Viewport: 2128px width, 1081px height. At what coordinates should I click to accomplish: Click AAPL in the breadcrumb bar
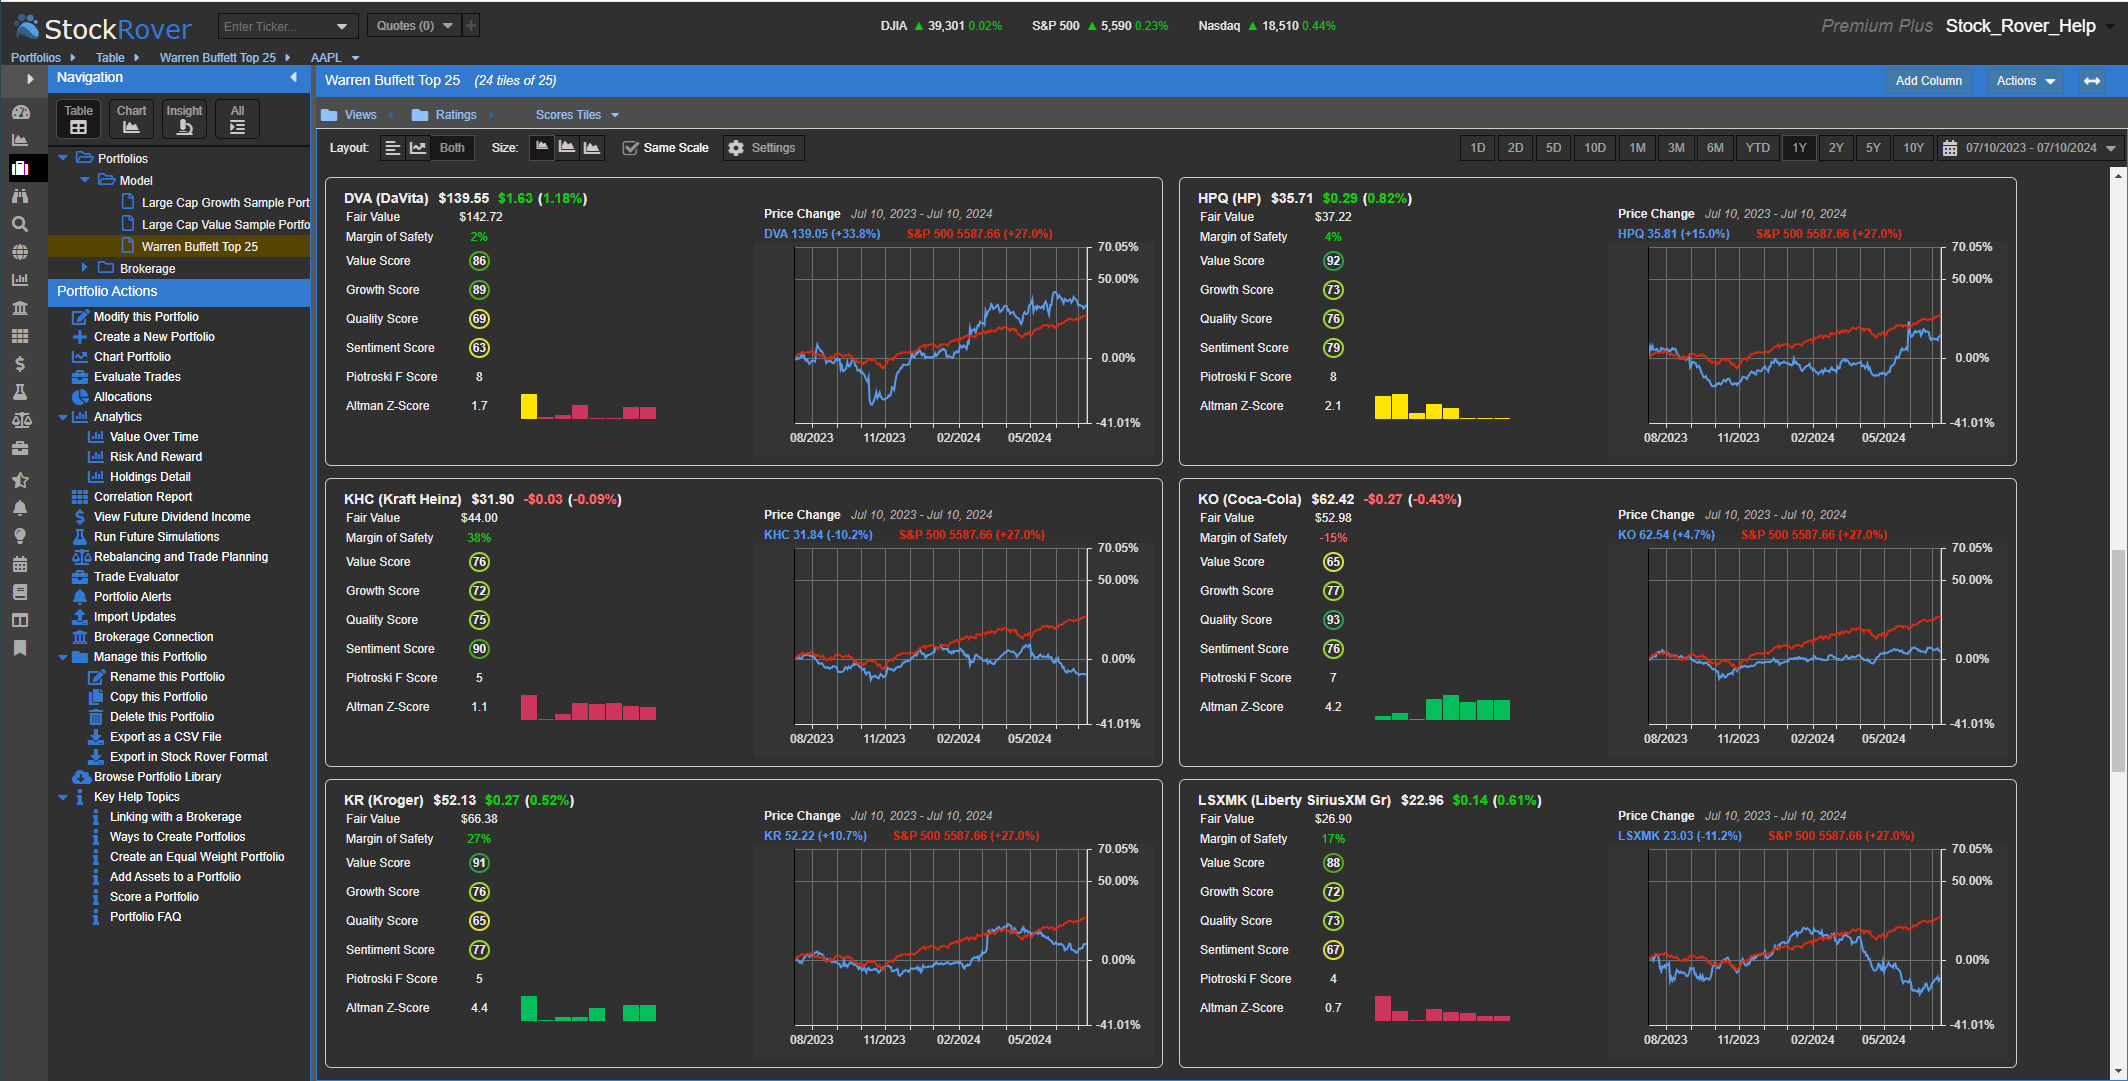326,58
